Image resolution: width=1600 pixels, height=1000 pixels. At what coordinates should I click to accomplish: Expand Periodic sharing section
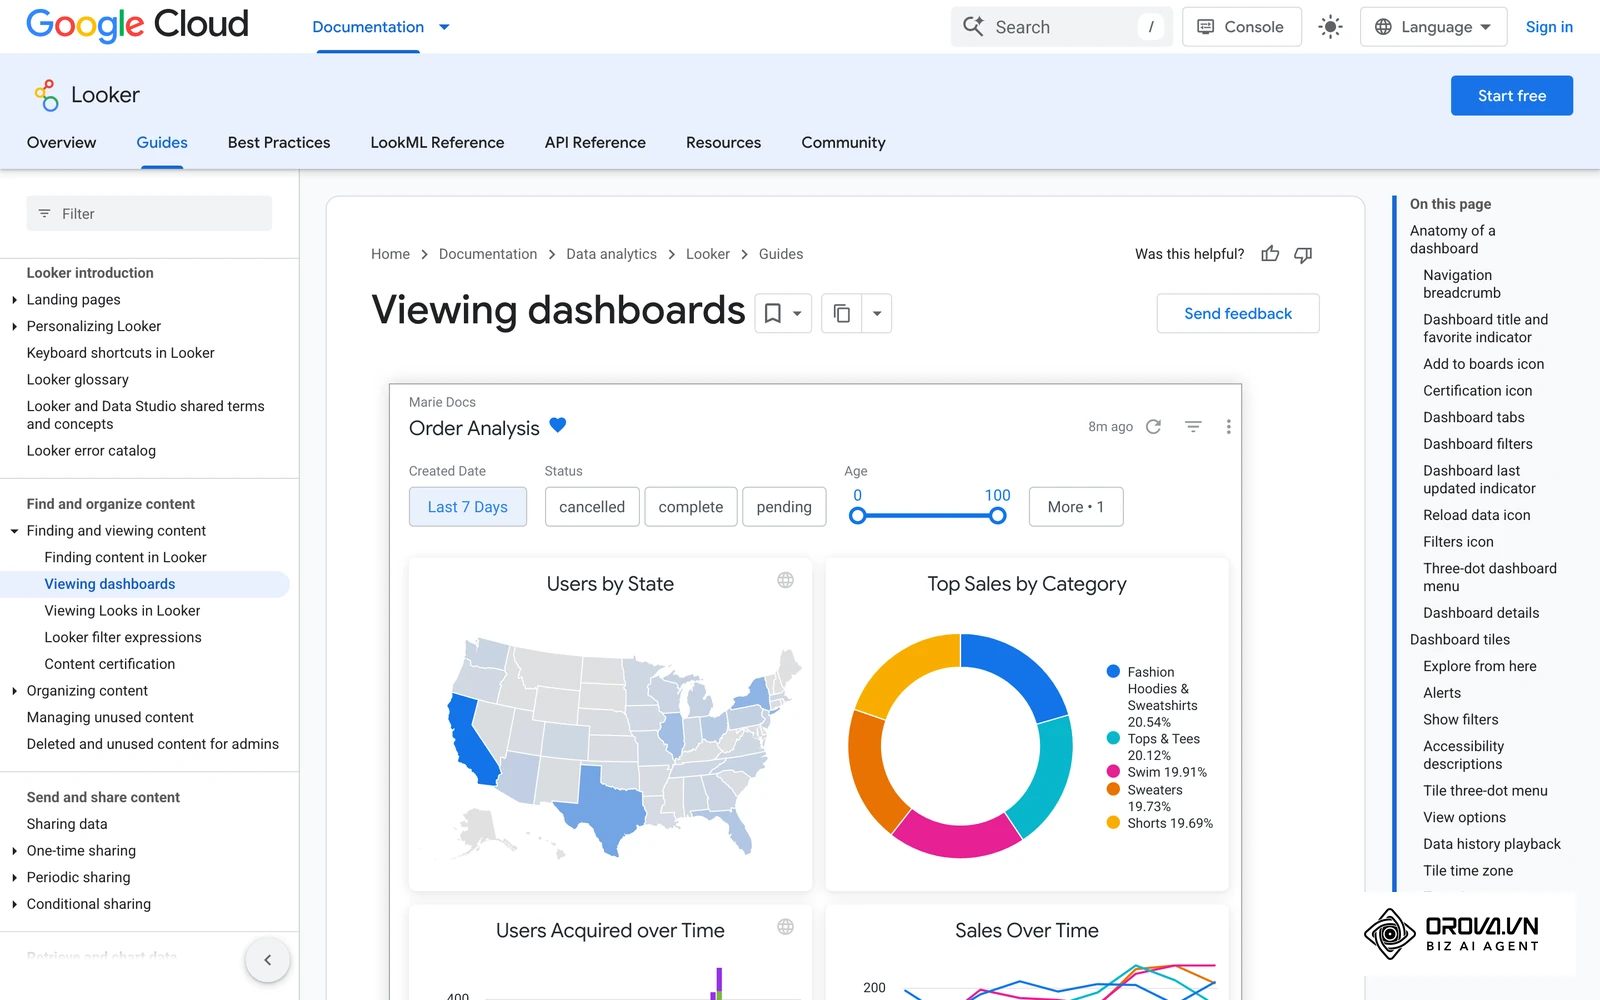[14, 878]
